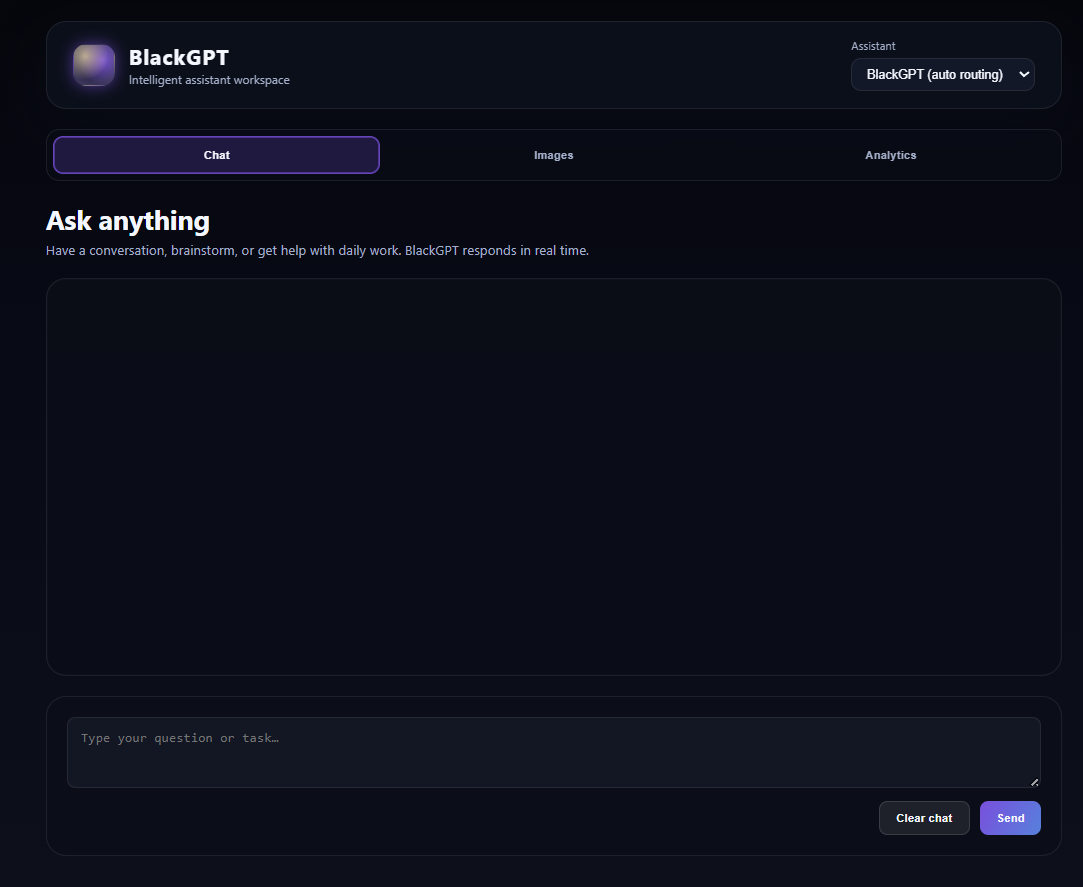Click the BlackGPT avatar in the header

click(93, 65)
